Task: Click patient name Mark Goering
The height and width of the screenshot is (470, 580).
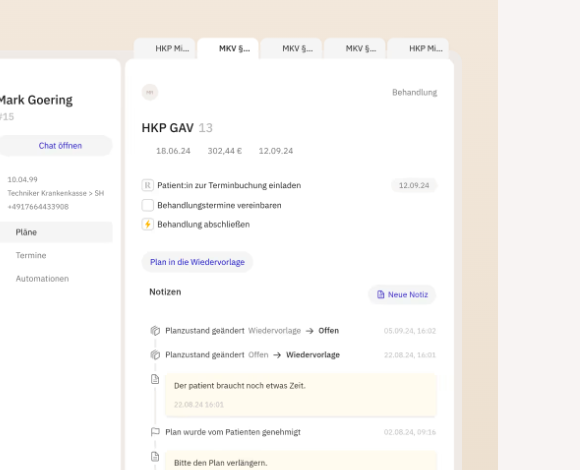Action: 36,100
